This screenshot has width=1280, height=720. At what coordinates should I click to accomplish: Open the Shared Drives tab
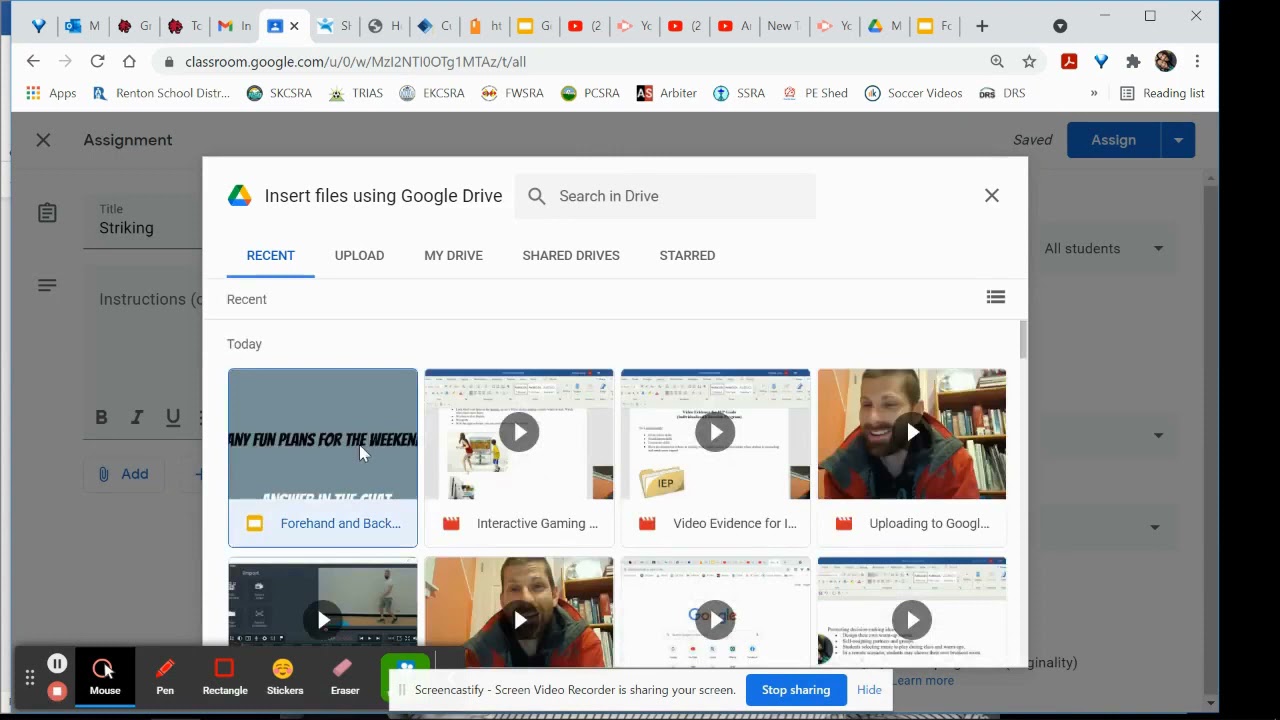pyautogui.click(x=571, y=255)
